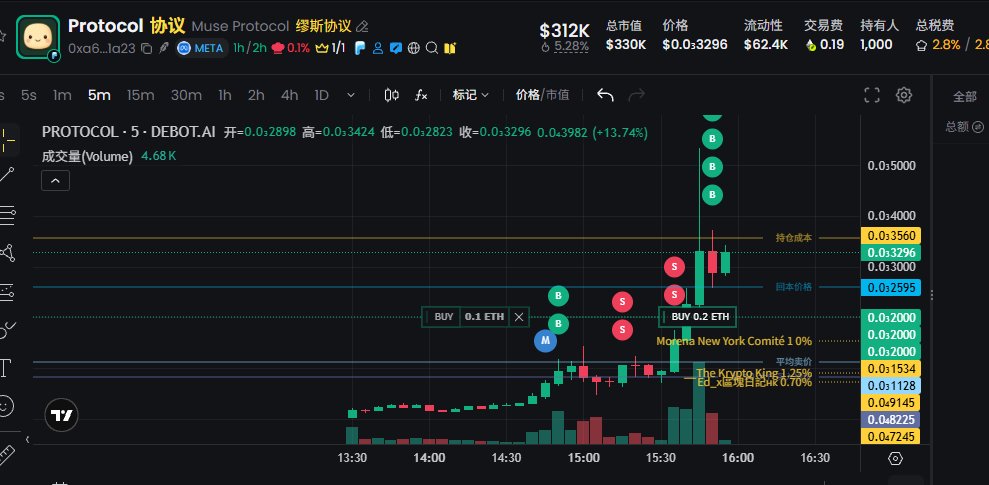This screenshot has height=485, width=989.
Task: Open chart settings gear icon
Action: tap(904, 95)
